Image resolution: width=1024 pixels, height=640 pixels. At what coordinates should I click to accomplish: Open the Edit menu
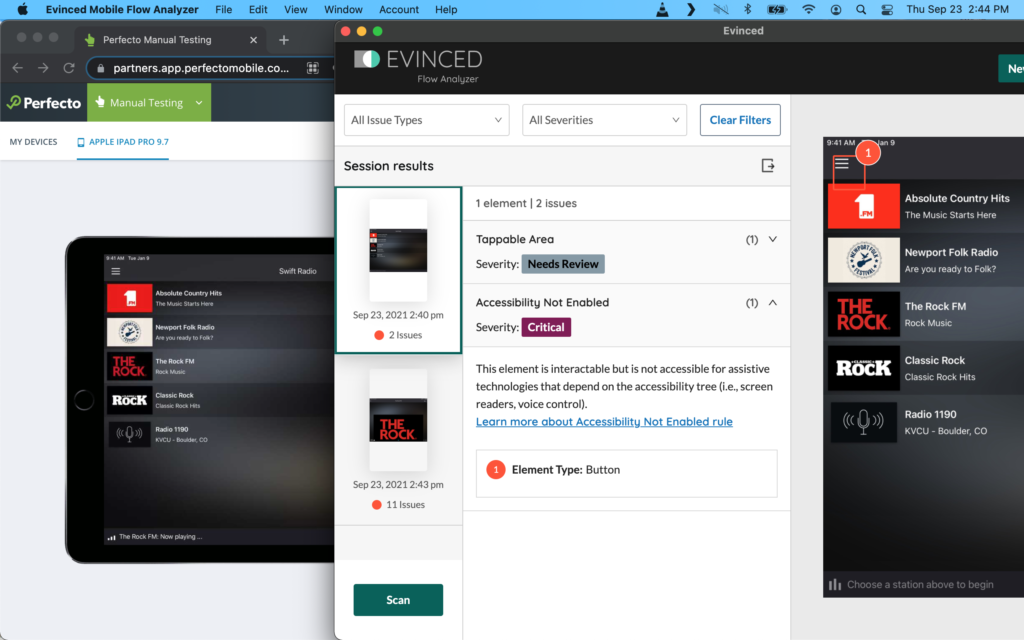point(258,9)
